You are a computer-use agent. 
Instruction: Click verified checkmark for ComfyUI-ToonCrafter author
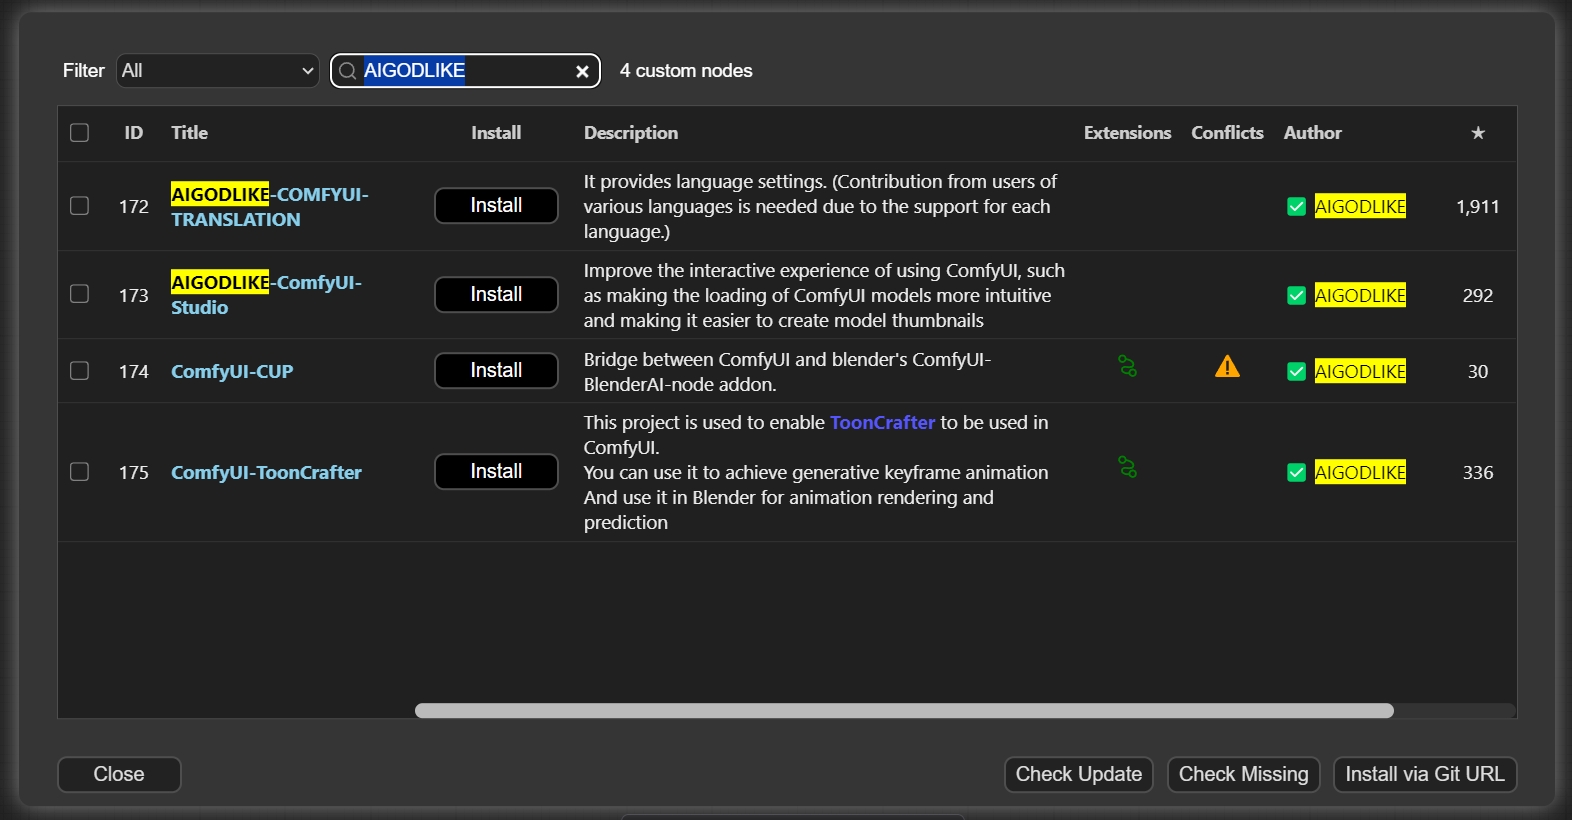coord(1296,473)
